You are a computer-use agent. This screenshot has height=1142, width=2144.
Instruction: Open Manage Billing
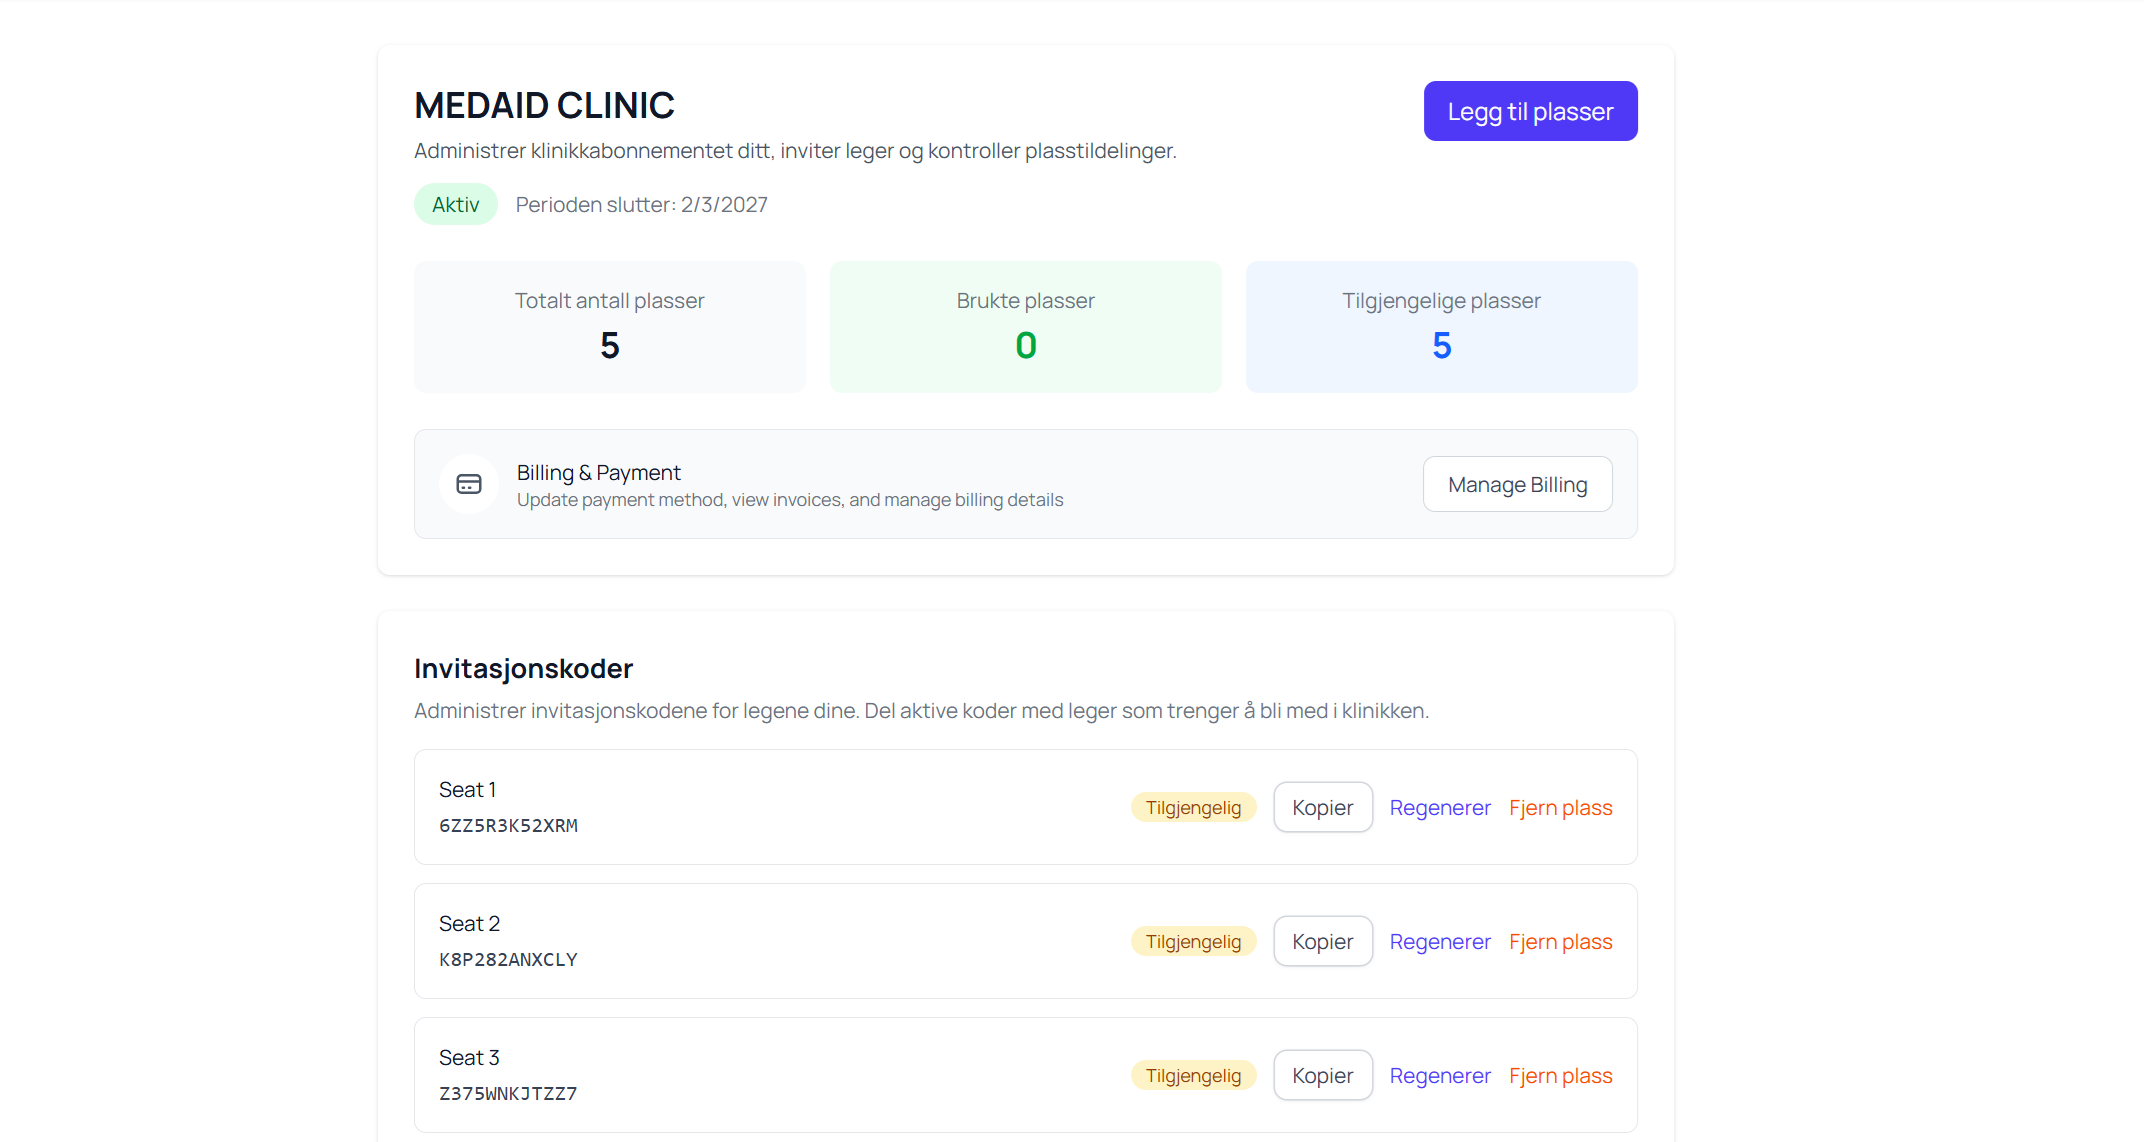[1517, 483]
